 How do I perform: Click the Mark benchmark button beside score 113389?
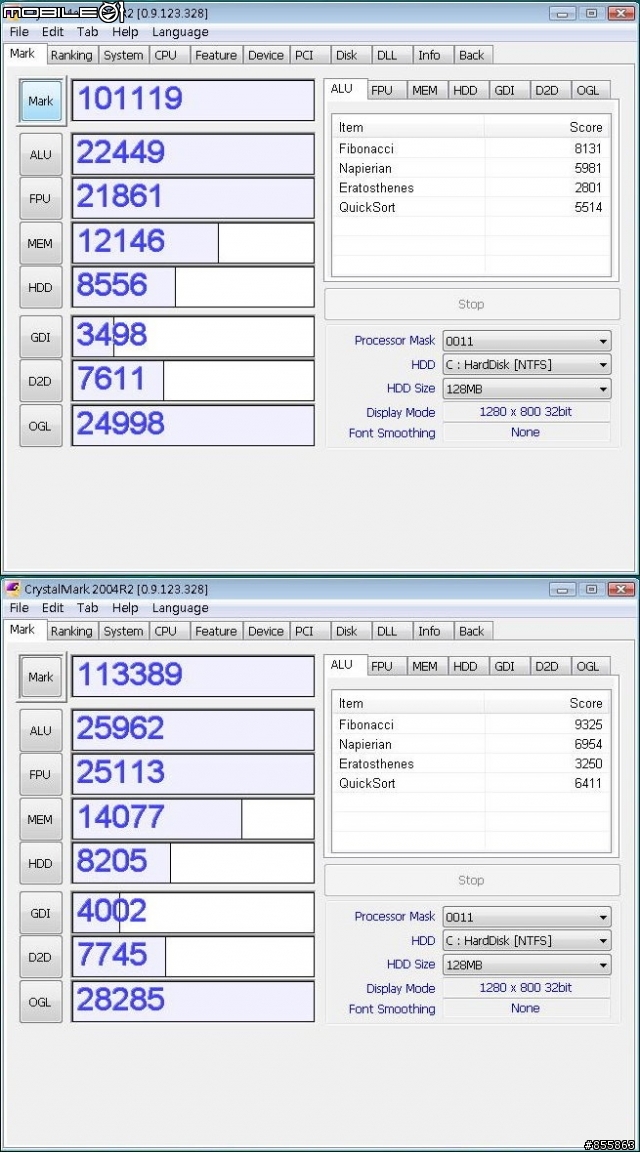[x=41, y=677]
